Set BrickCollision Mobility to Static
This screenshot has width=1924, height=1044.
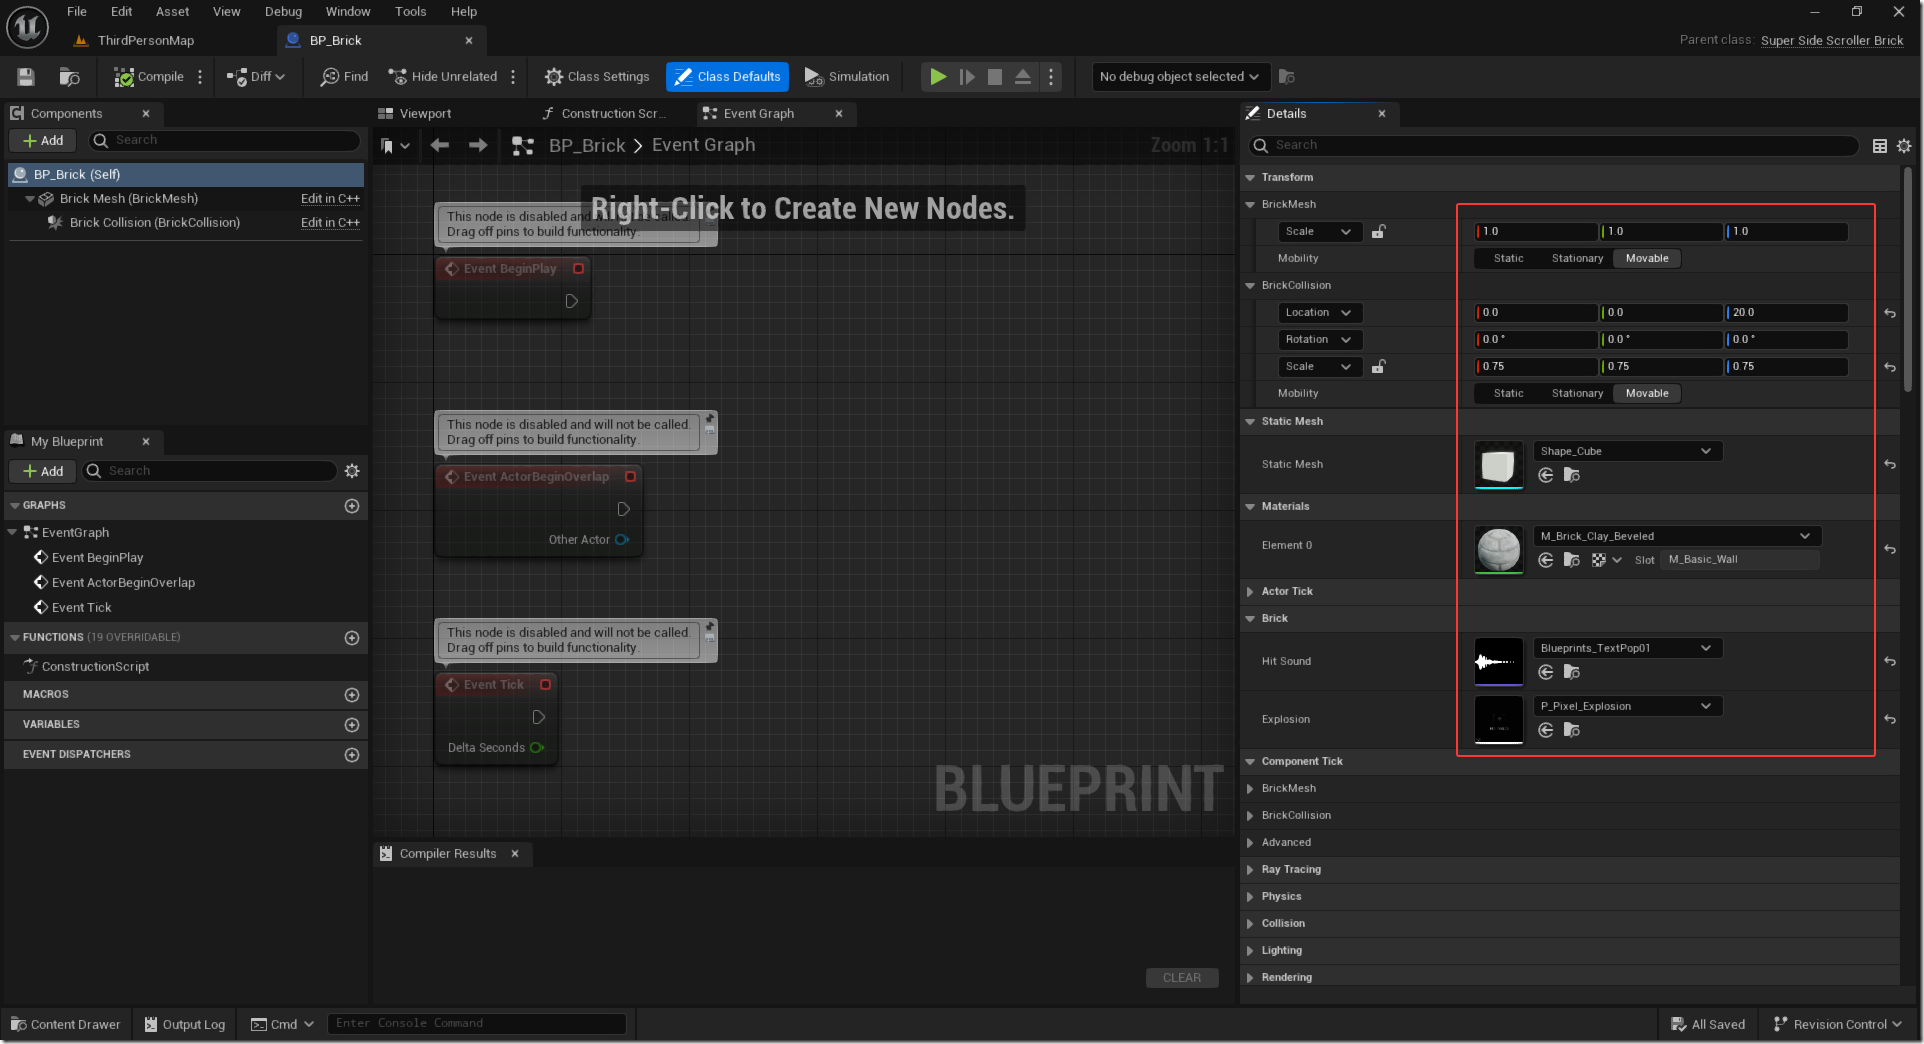[1508, 394]
